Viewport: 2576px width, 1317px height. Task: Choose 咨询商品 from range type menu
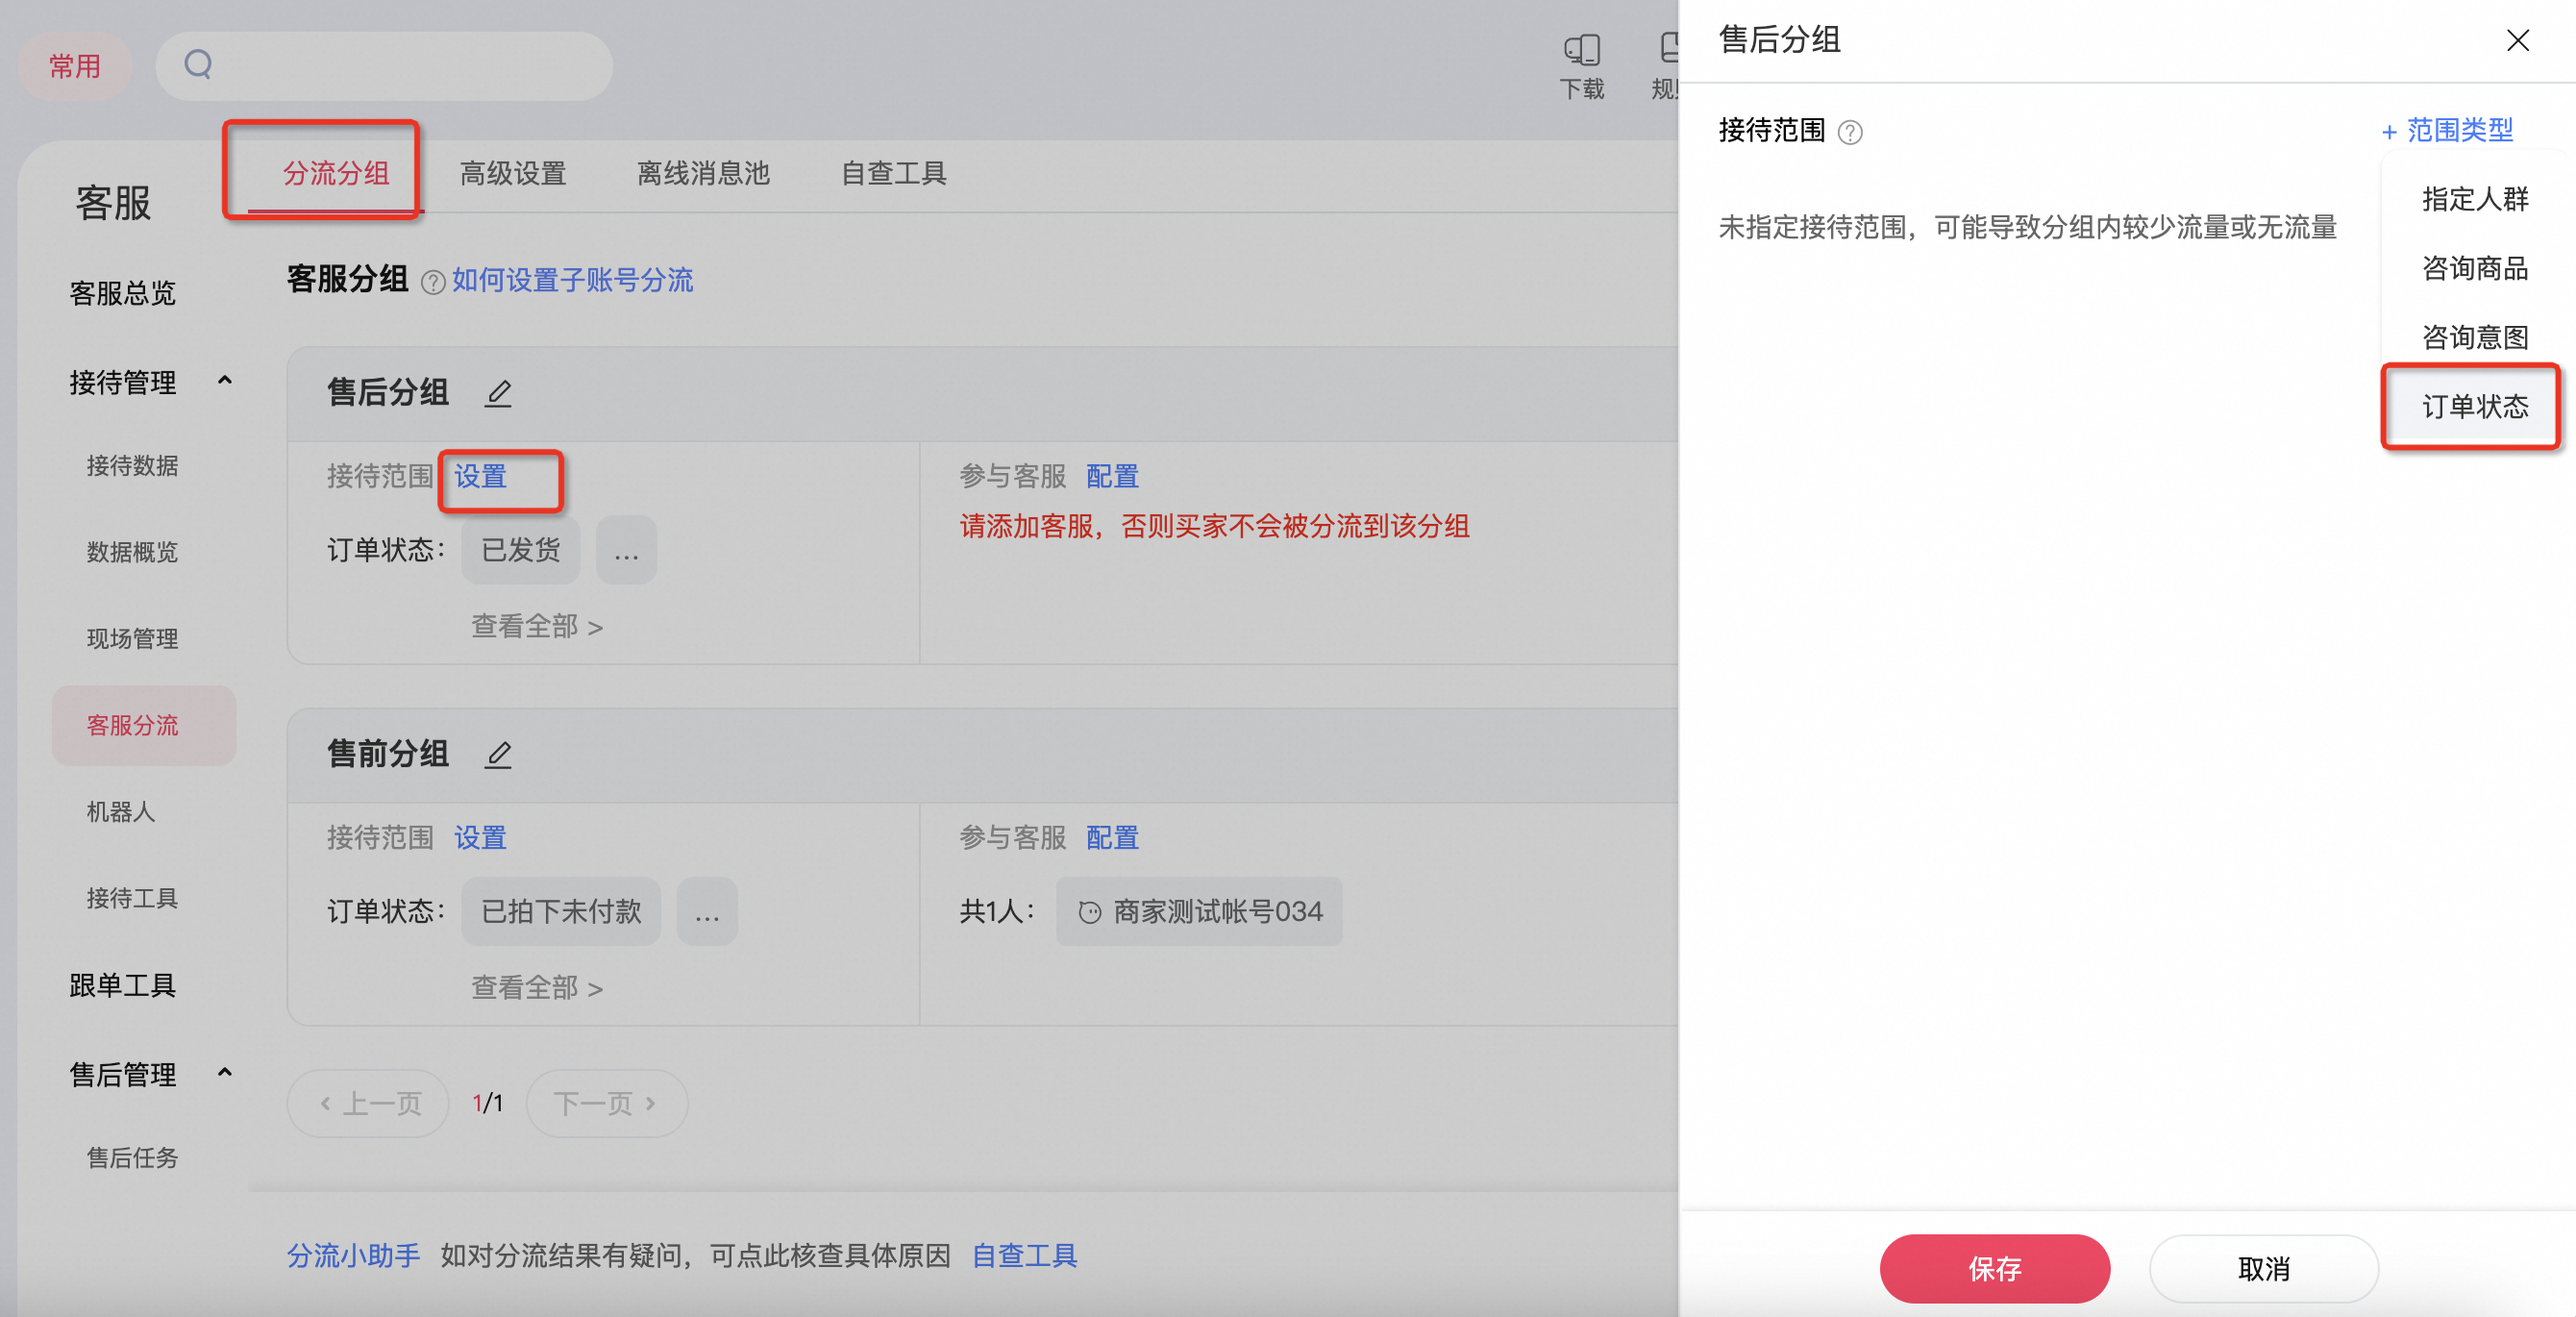tap(2474, 268)
